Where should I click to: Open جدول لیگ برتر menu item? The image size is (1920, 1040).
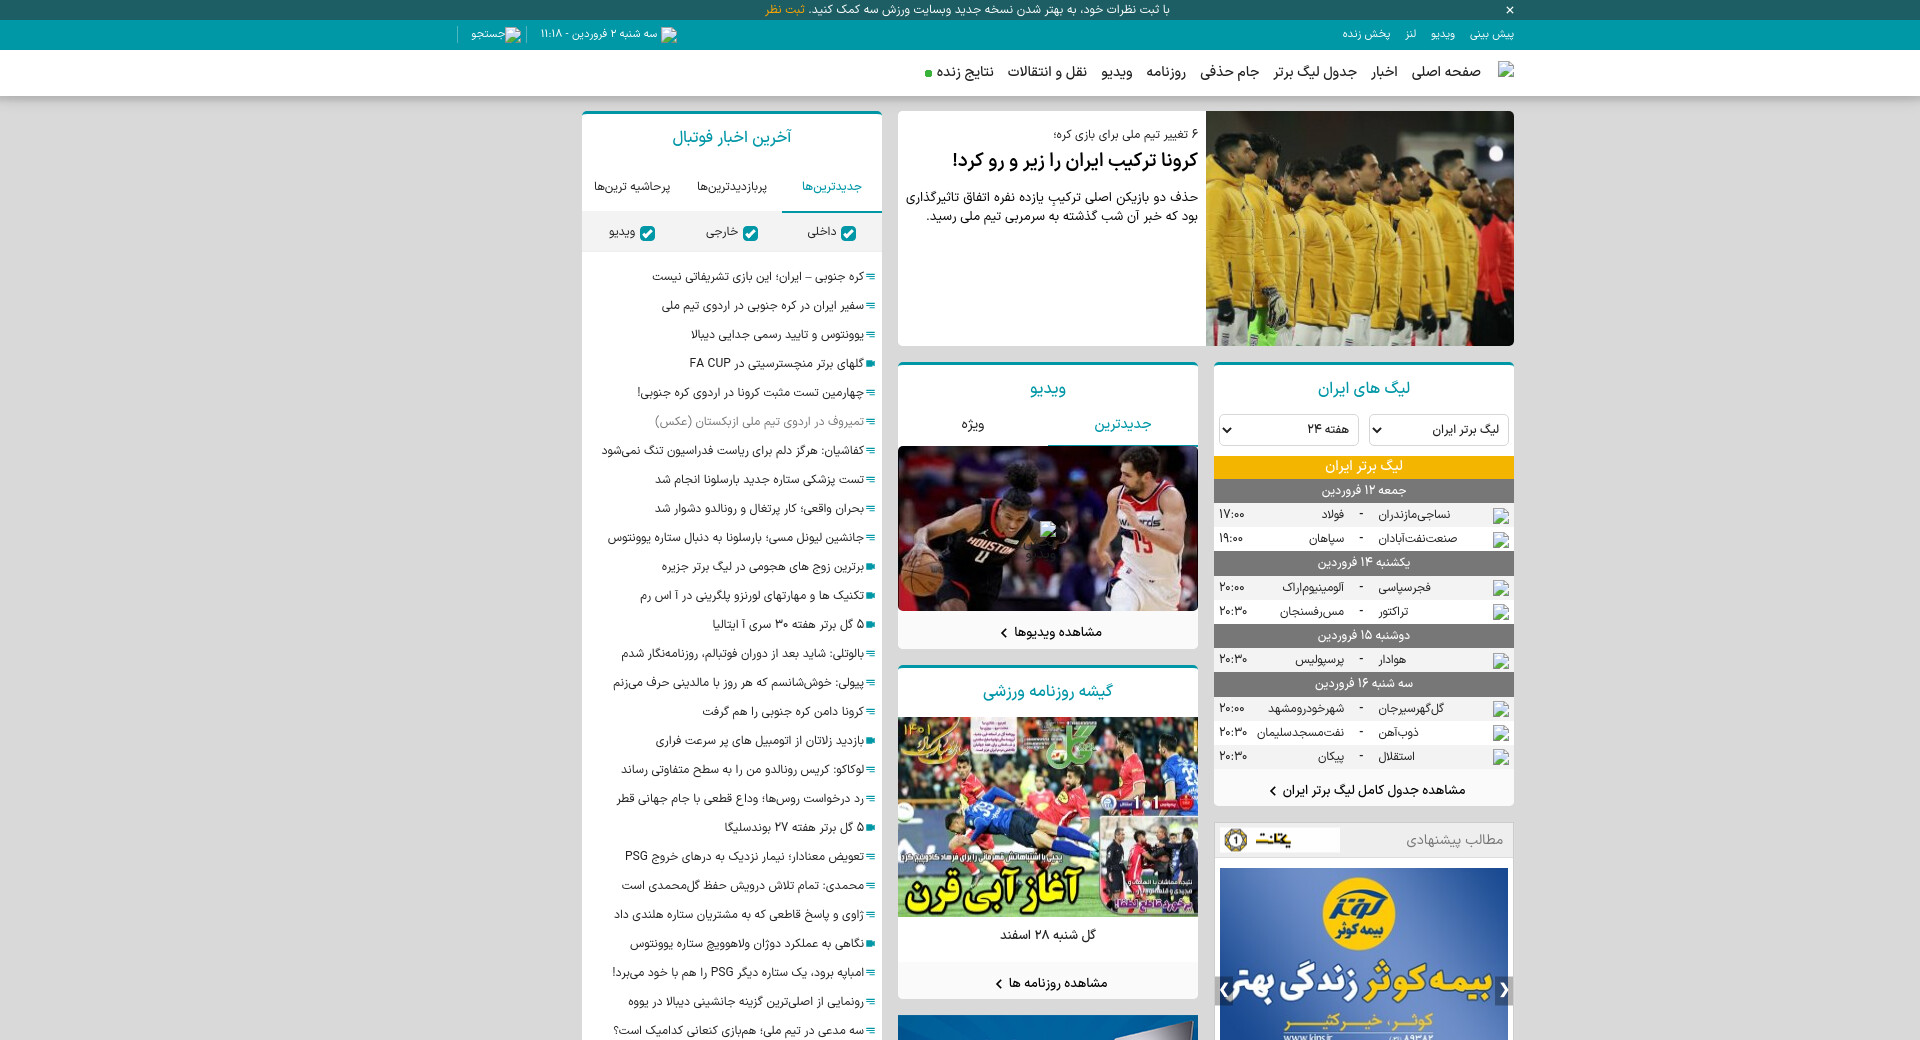(x=1315, y=72)
